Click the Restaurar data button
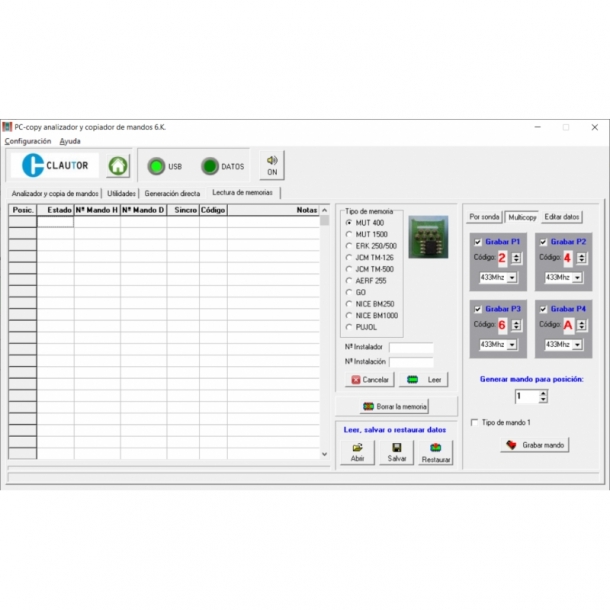Screen dimensions: 610x610 (436, 452)
